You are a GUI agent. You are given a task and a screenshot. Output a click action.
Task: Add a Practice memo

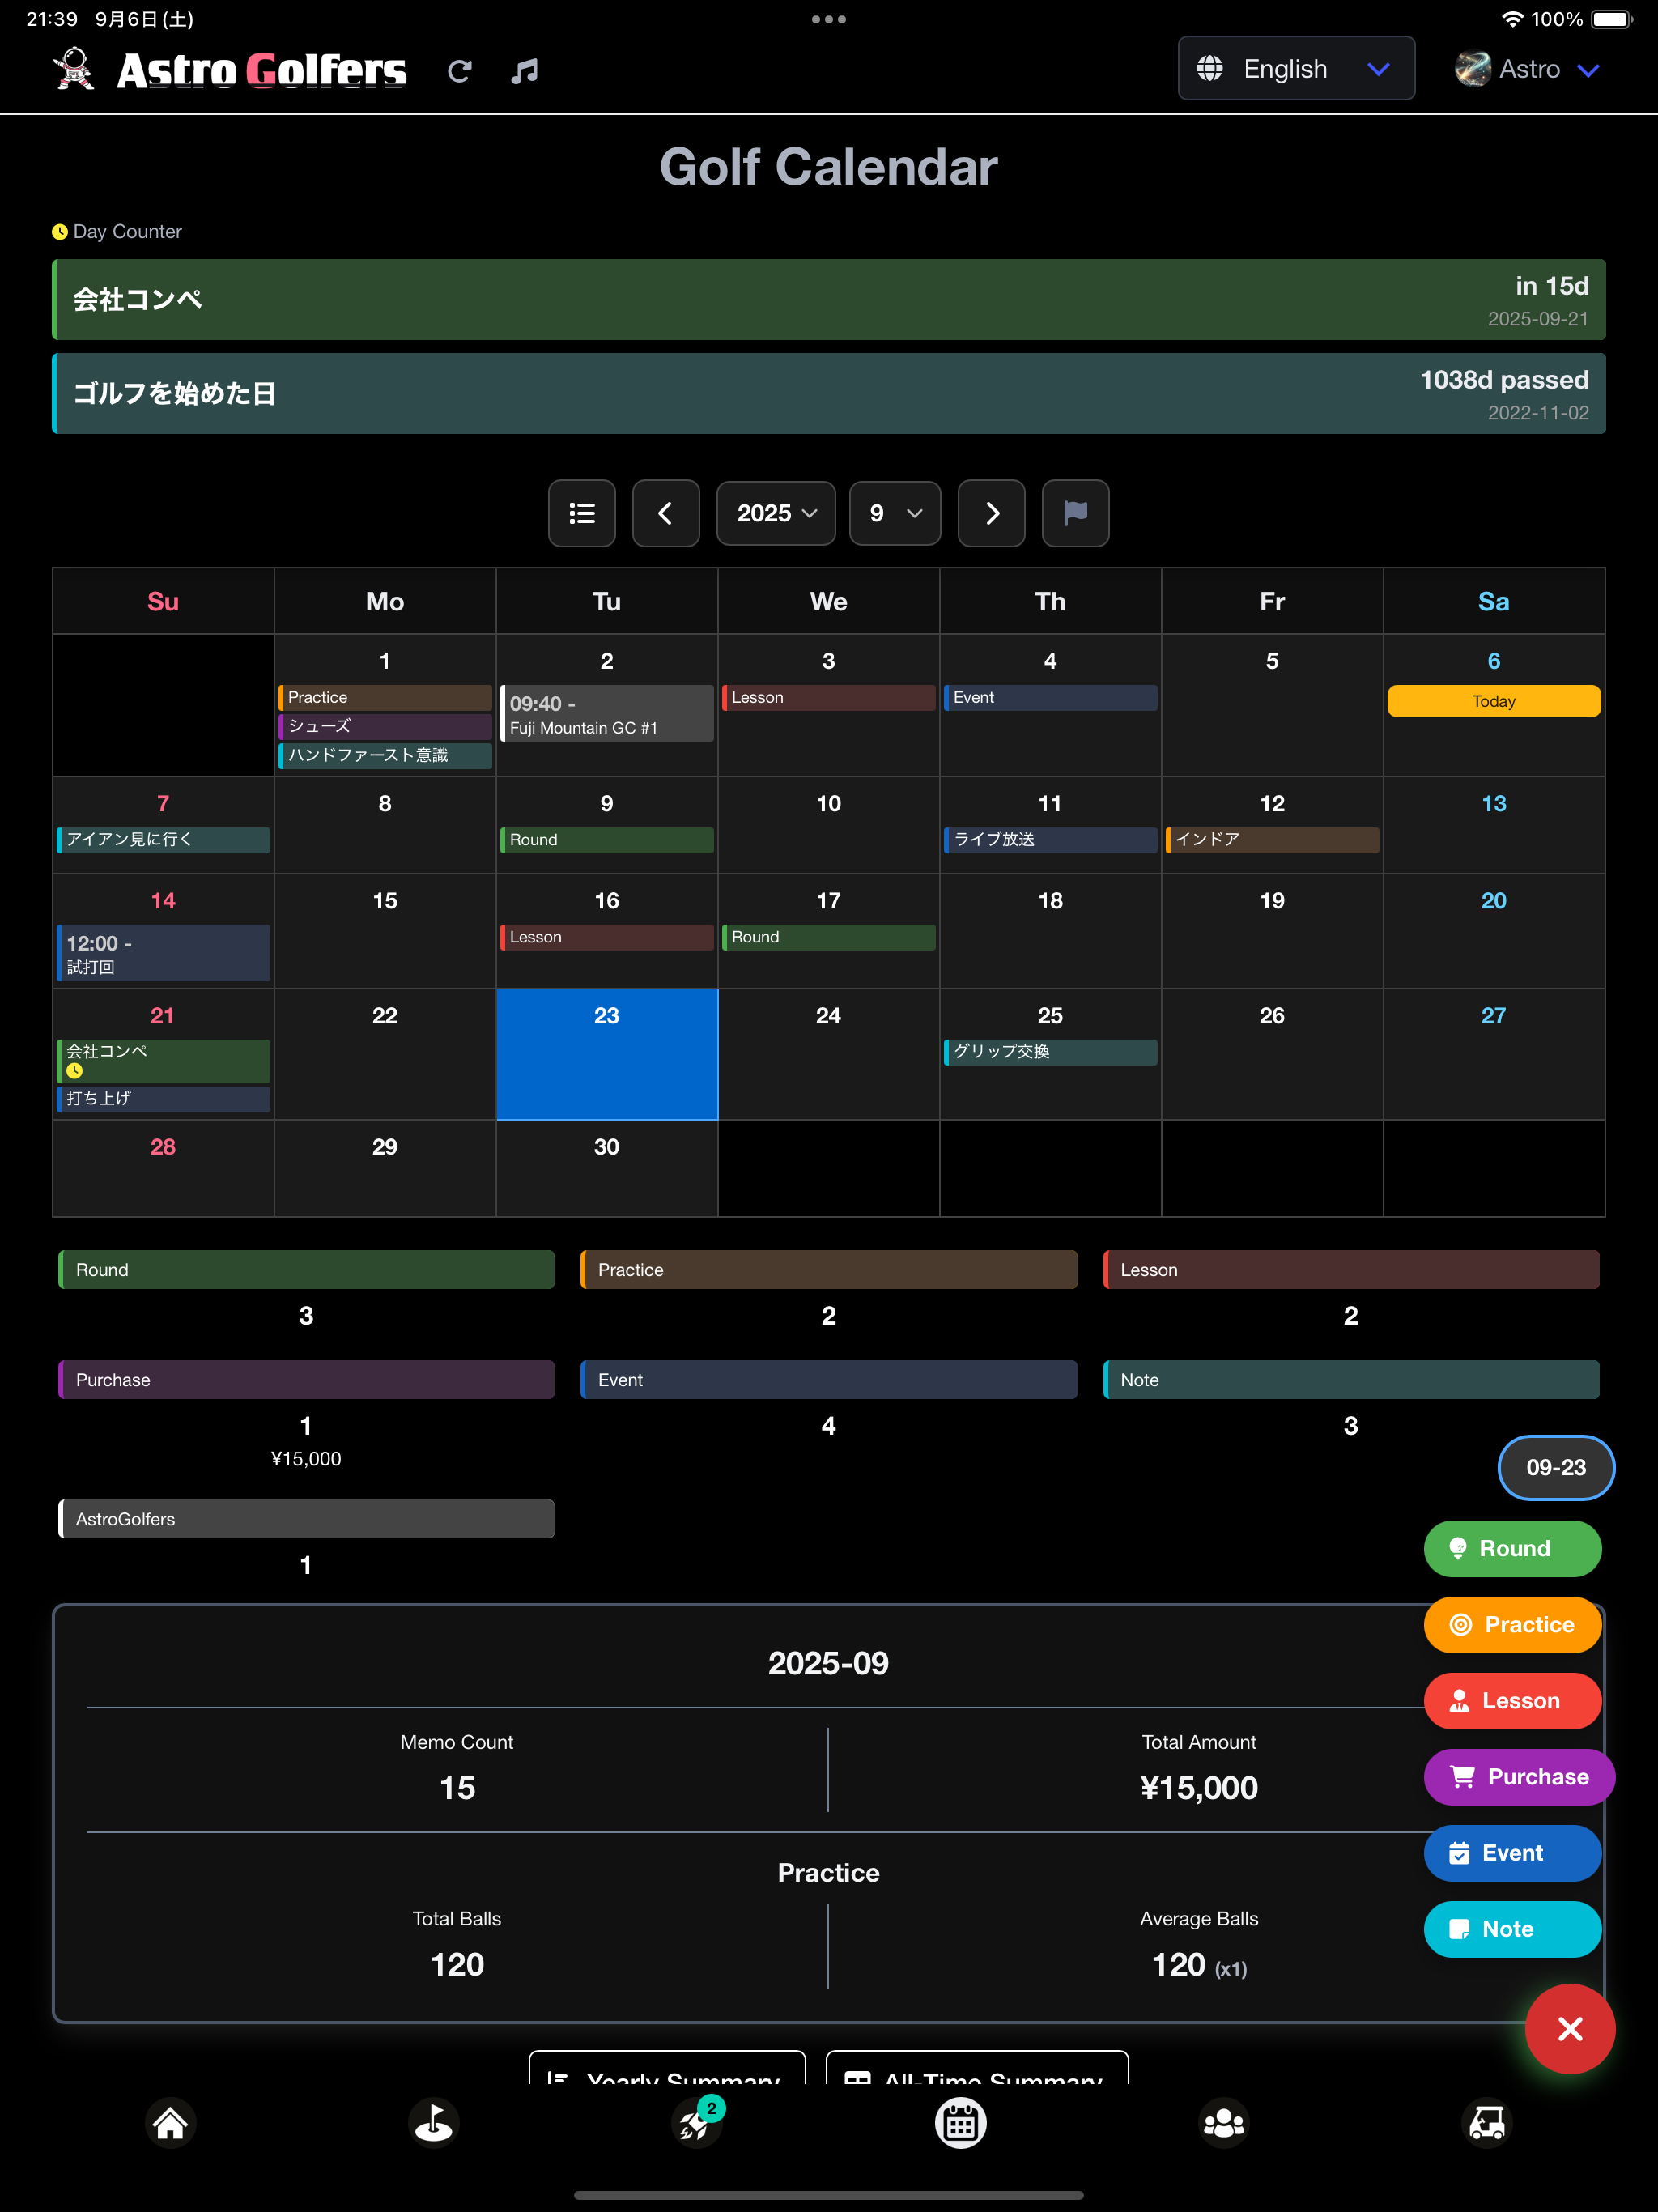point(1512,1625)
